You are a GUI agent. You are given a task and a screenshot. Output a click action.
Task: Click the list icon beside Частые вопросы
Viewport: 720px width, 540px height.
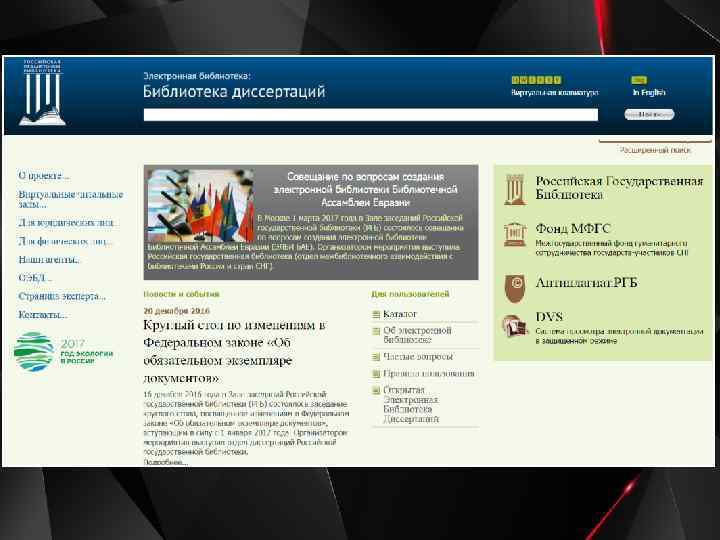click(x=376, y=357)
